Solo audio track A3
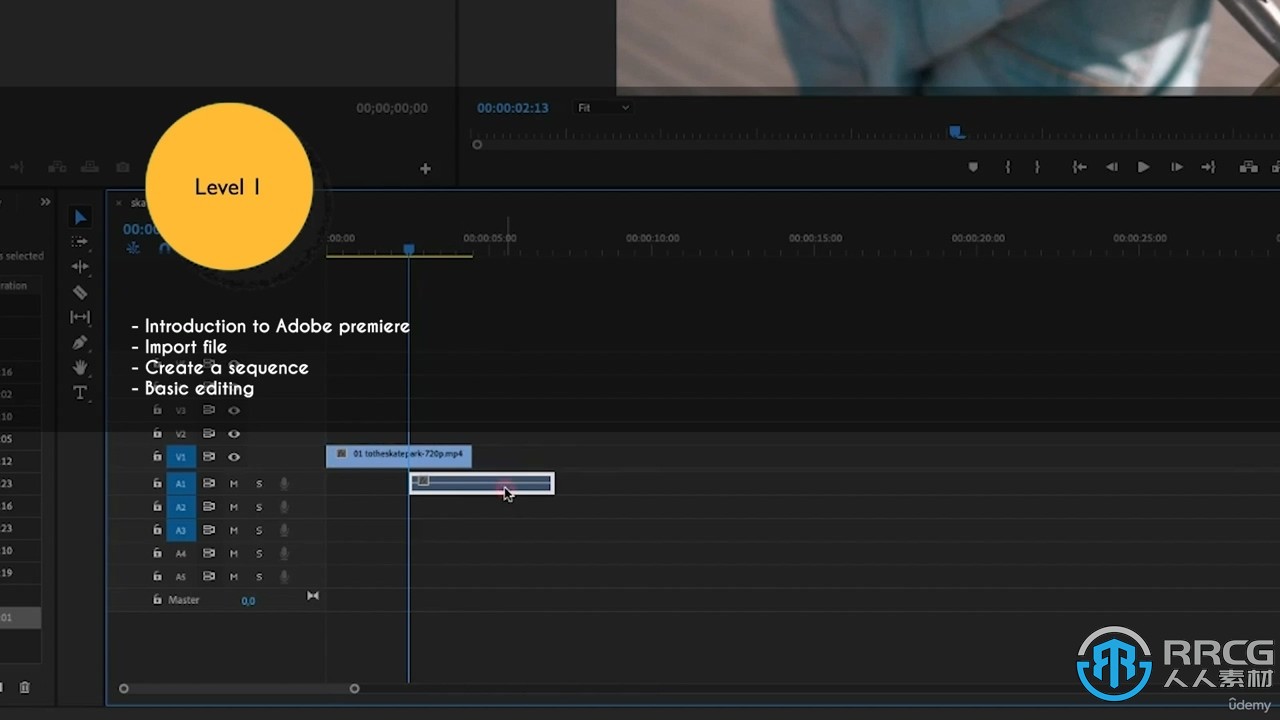The width and height of the screenshot is (1280, 720). pyautogui.click(x=259, y=530)
